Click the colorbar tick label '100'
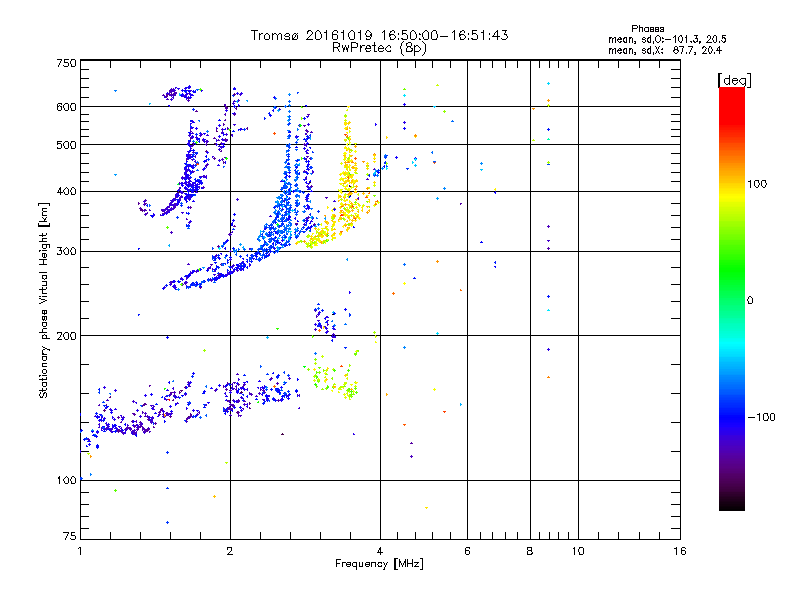Screen dimensions: 800x600 point(757,184)
